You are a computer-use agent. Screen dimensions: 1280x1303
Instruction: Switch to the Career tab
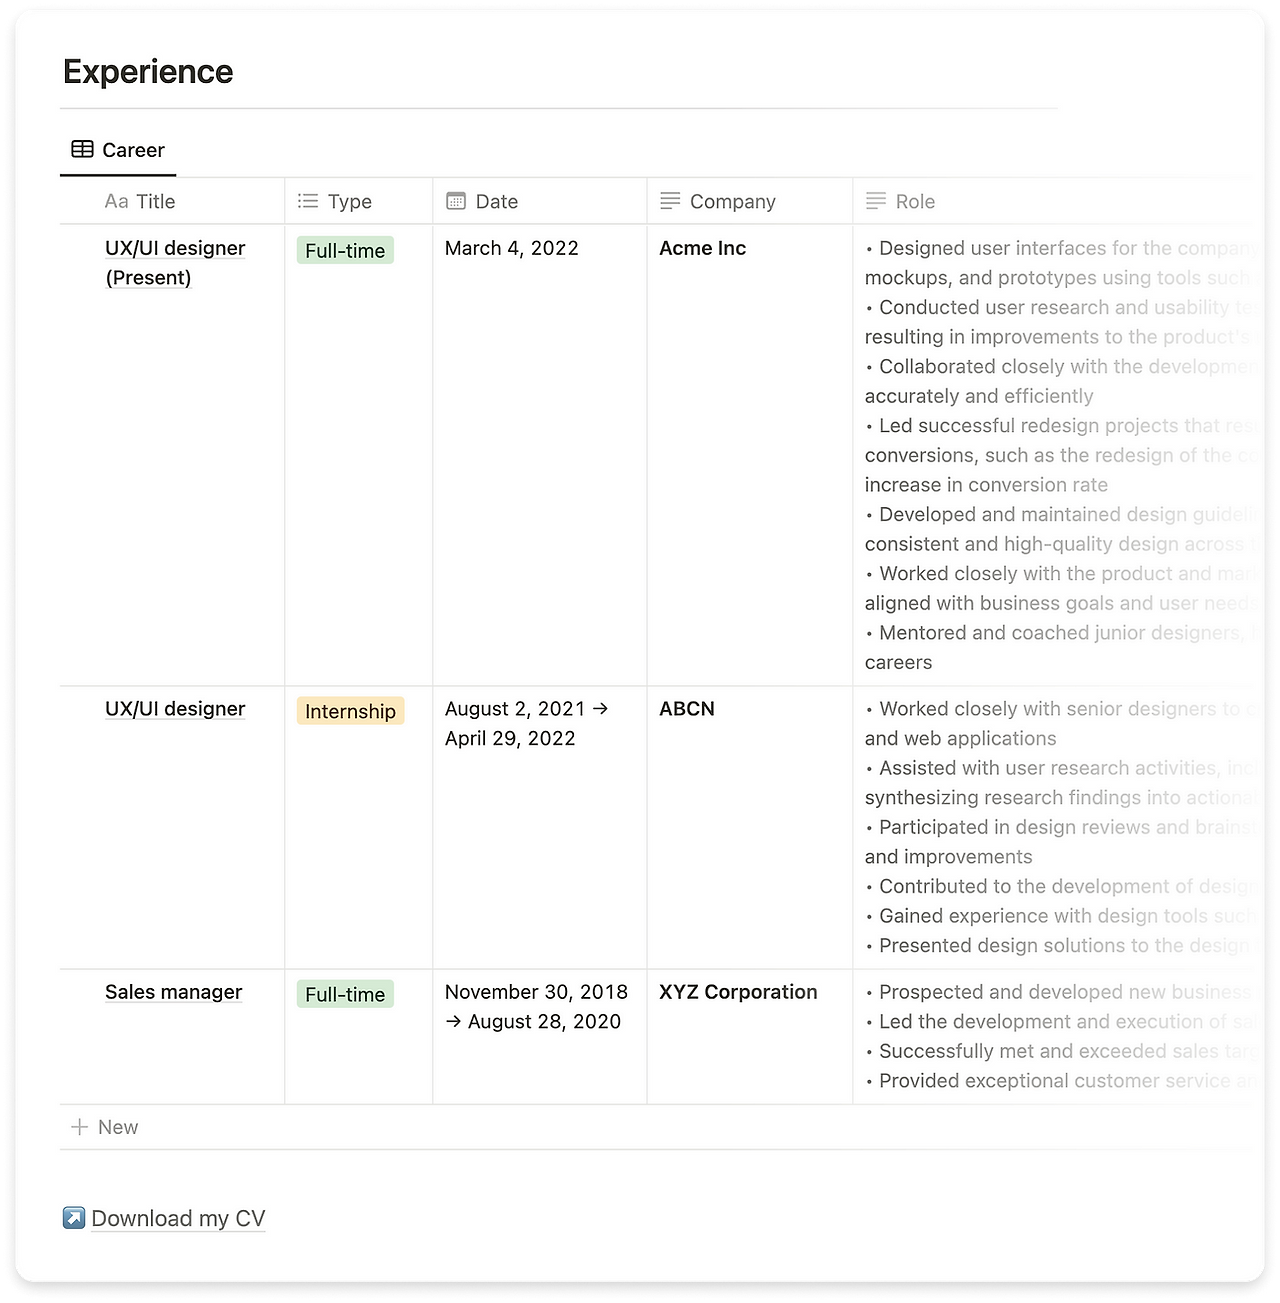(x=118, y=150)
